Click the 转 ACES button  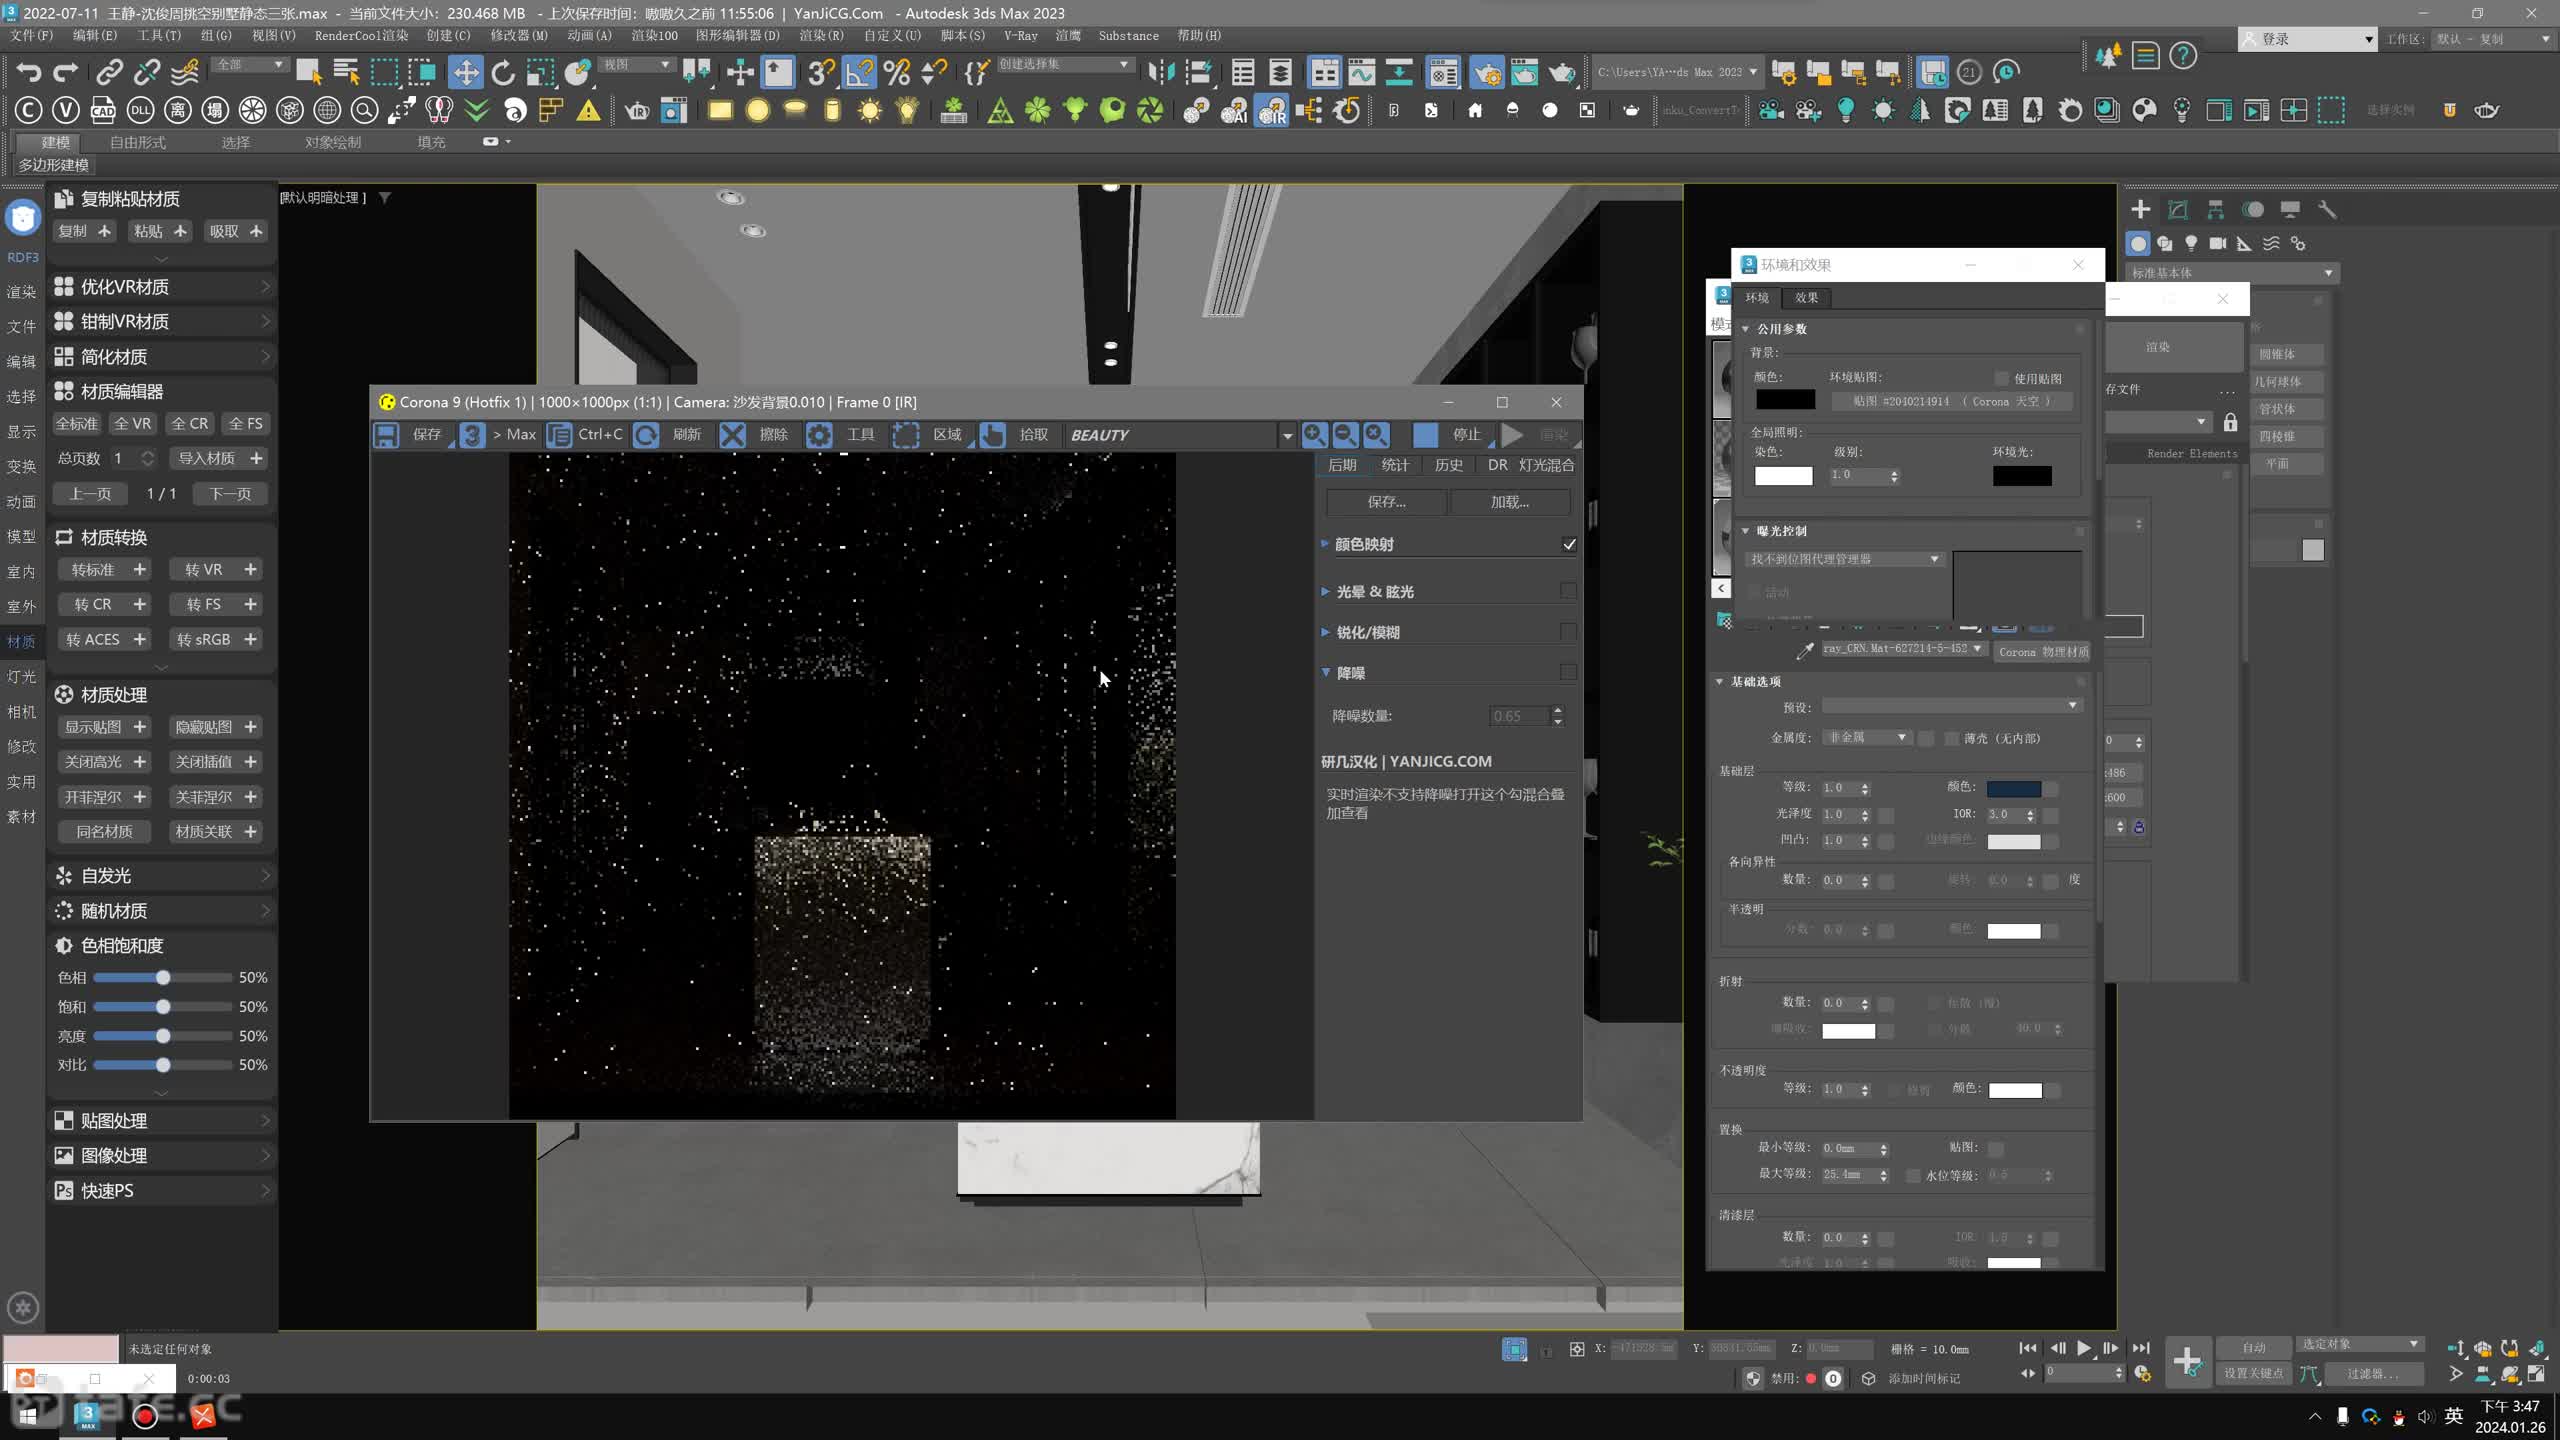coord(104,639)
